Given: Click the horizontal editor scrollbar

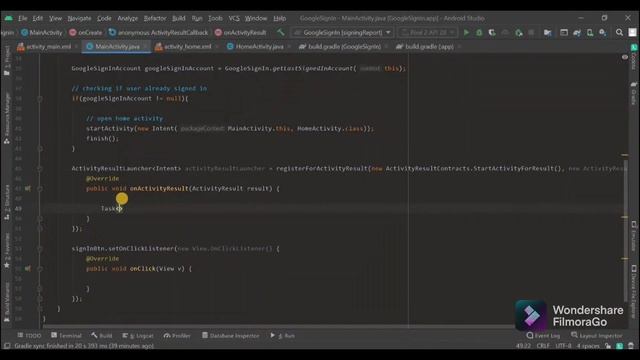Looking at the screenshot, I should 278,327.
